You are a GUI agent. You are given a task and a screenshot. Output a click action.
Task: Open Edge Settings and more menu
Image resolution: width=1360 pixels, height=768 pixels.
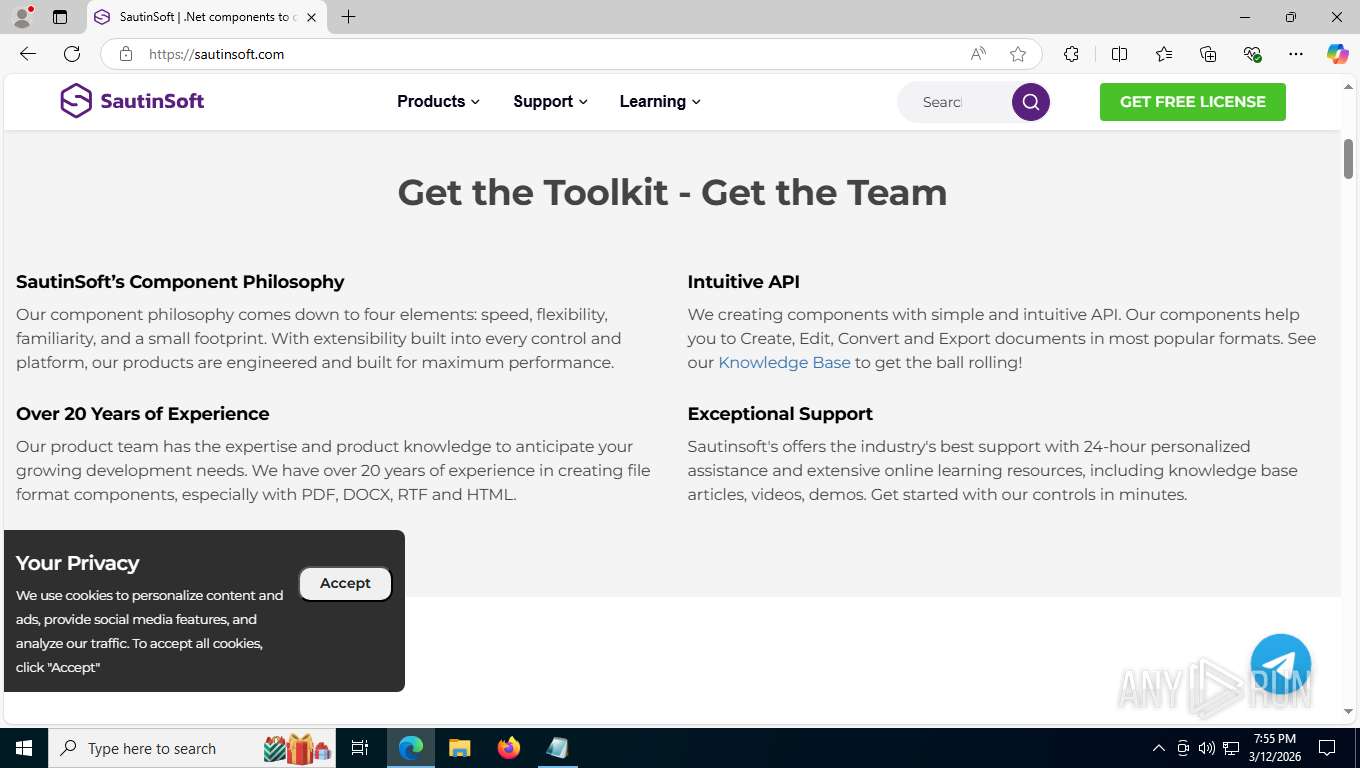point(1296,54)
